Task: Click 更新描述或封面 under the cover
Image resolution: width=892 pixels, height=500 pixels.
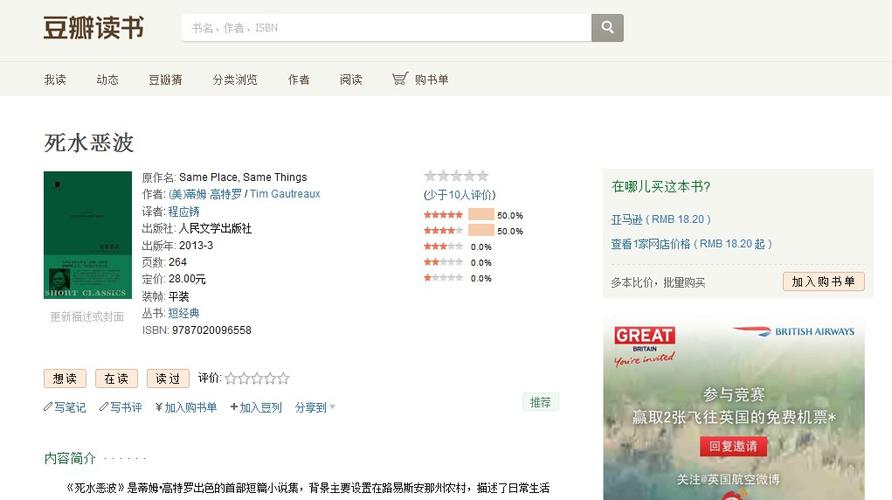Action: (87, 317)
